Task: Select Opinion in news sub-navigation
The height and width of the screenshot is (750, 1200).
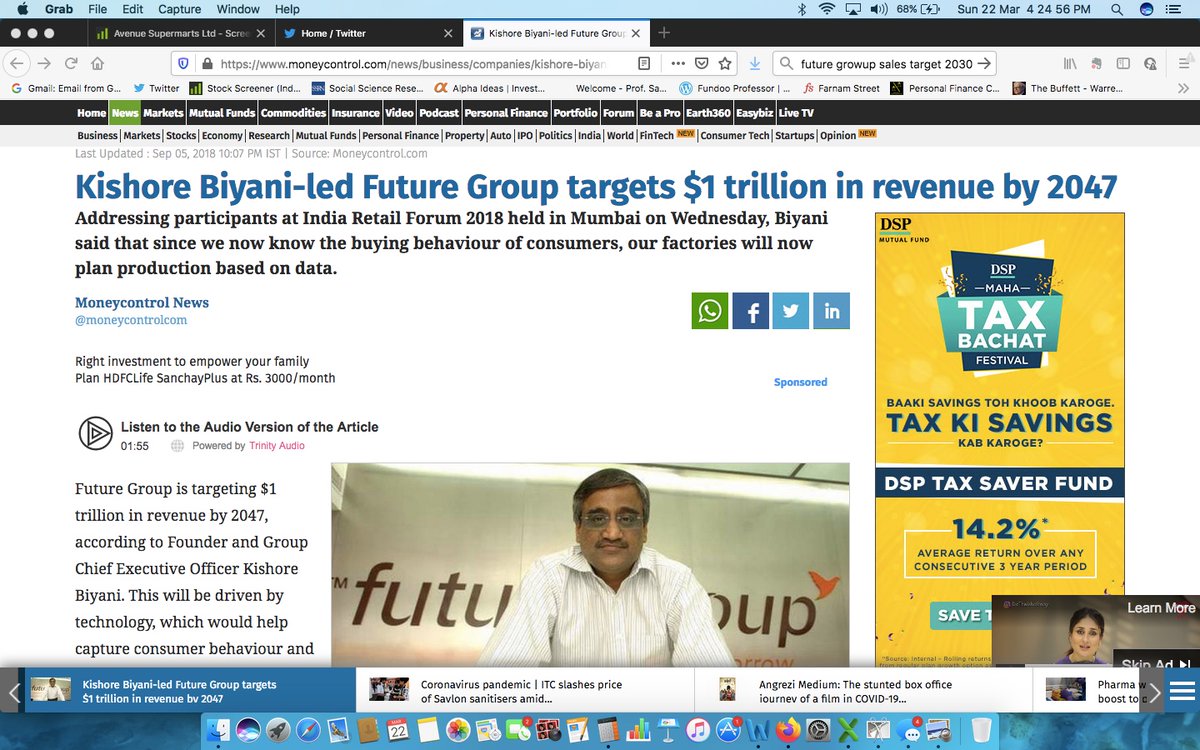Action: 838,135
